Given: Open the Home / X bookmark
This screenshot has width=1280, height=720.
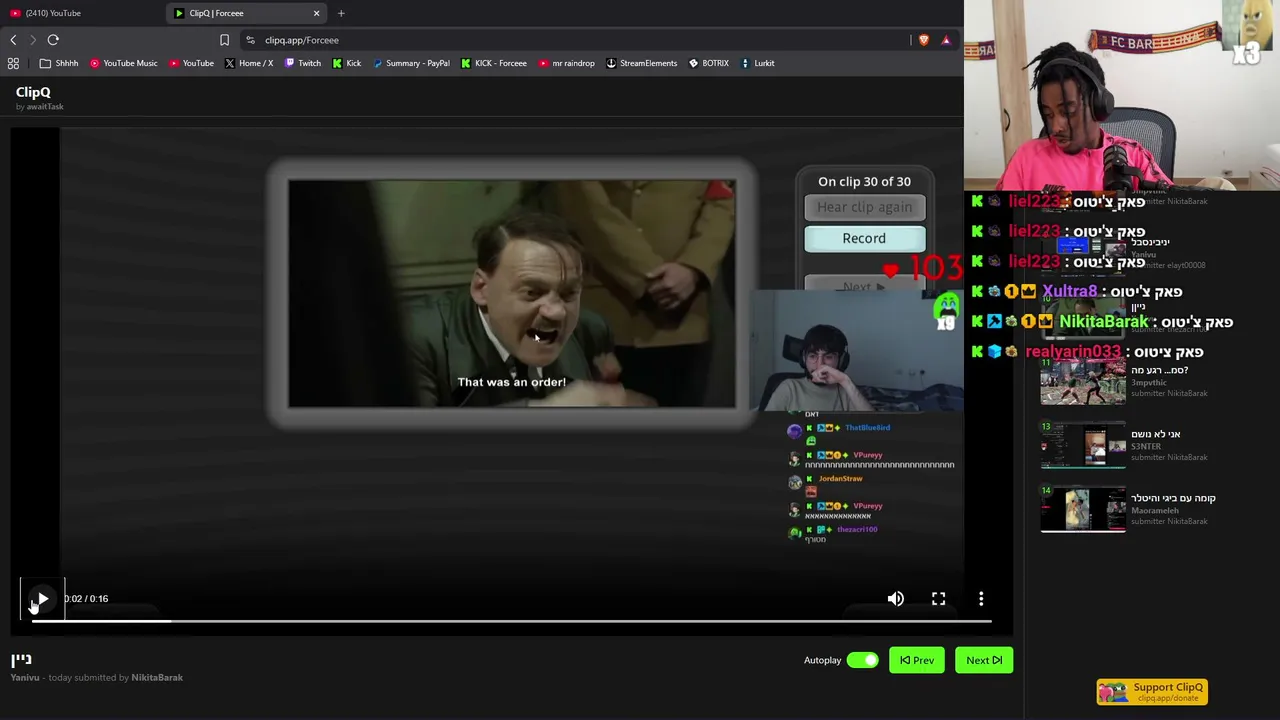Looking at the screenshot, I should tap(249, 63).
